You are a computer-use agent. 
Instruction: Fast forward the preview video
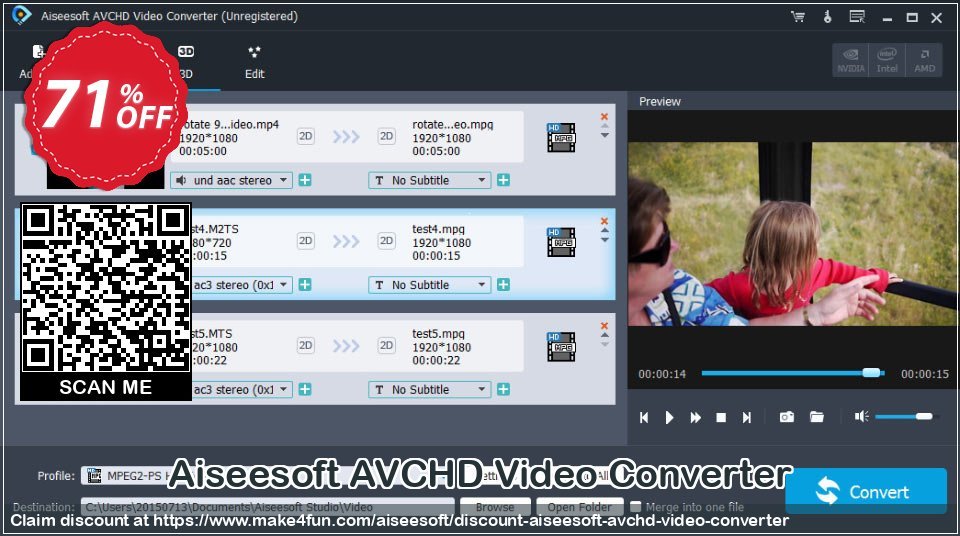point(696,417)
